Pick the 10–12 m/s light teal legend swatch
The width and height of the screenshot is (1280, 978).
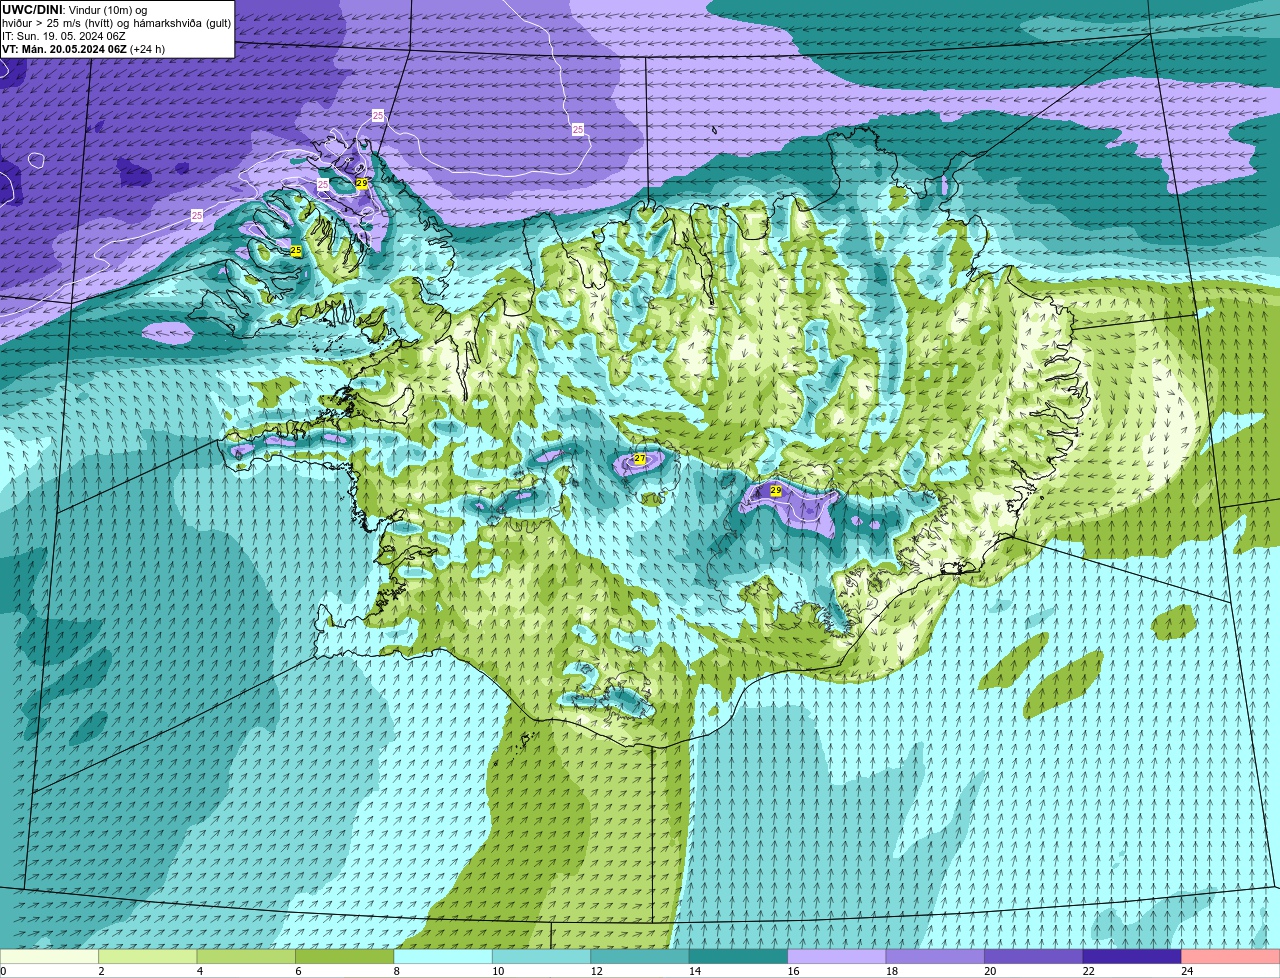[x=541, y=957]
